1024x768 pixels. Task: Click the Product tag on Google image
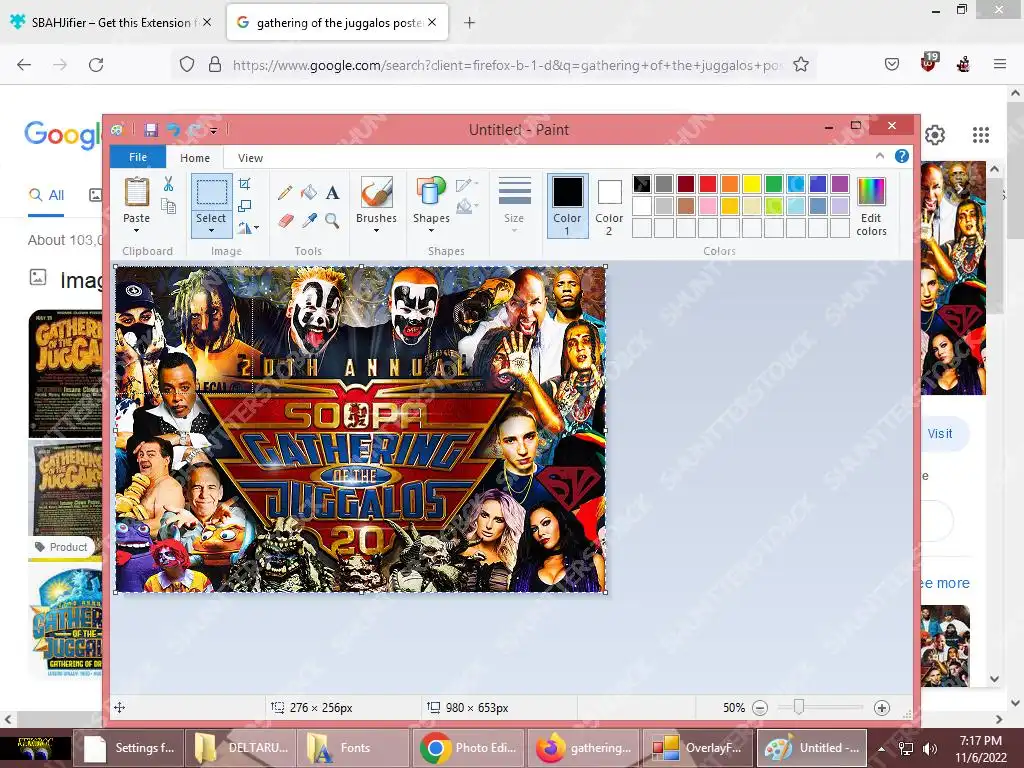click(61, 547)
